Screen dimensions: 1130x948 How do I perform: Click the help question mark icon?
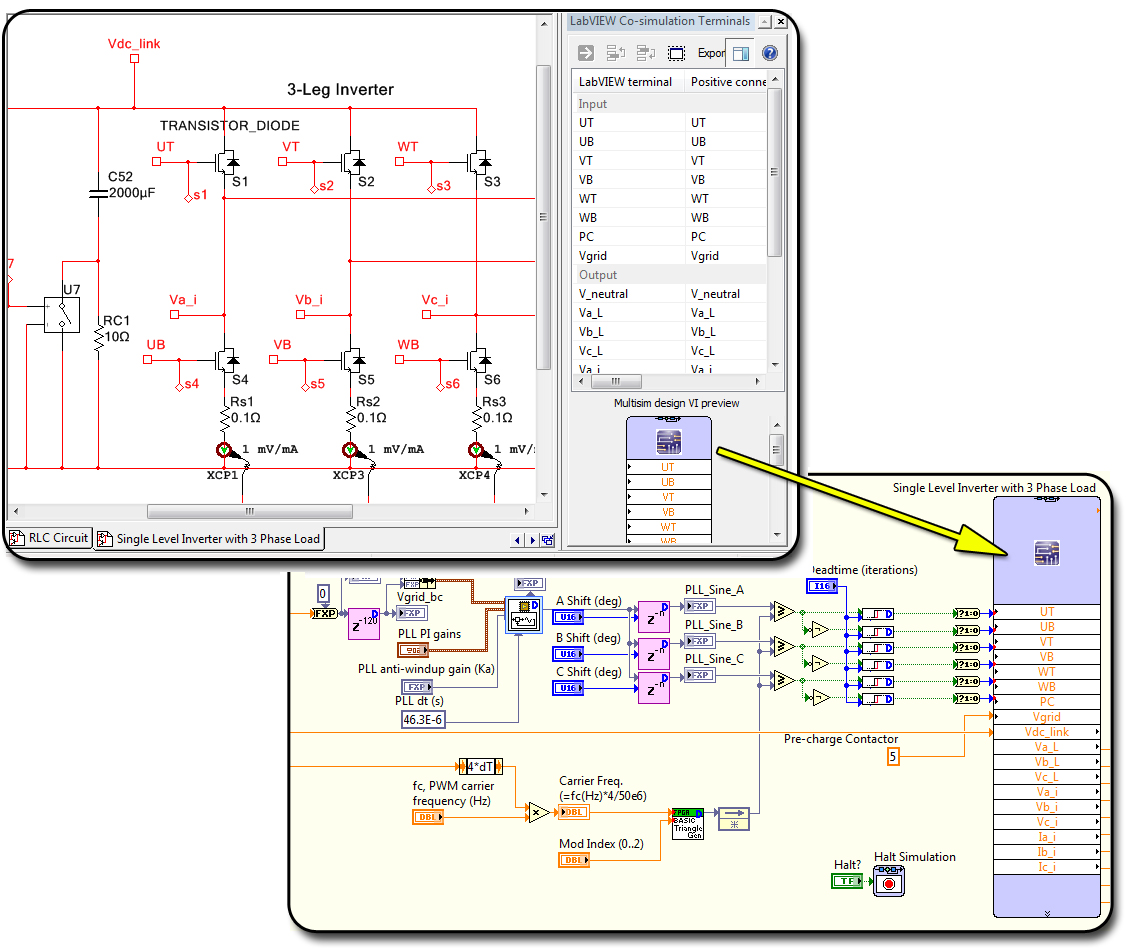769,53
